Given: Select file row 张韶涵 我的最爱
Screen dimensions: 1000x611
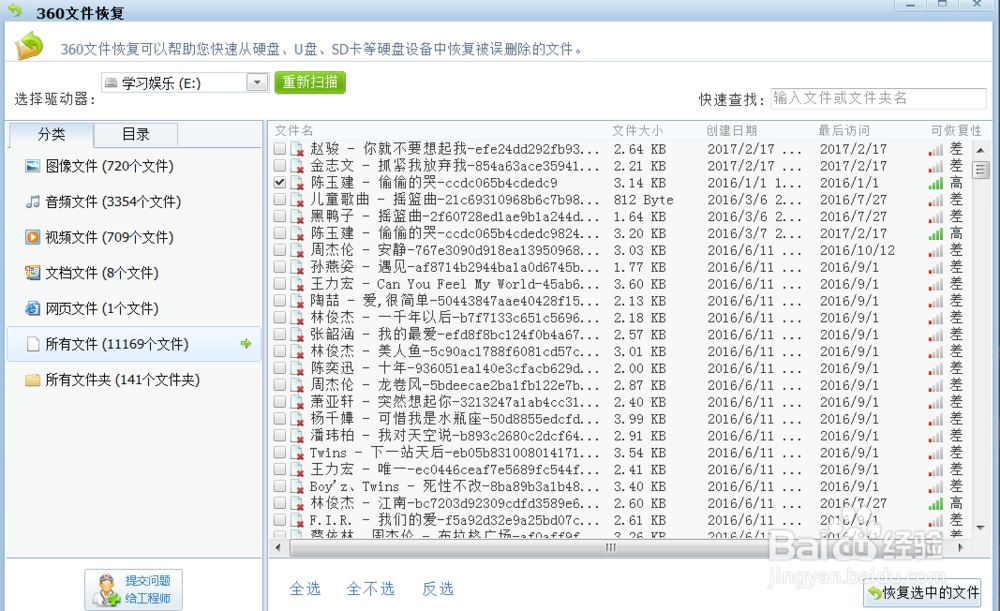Looking at the screenshot, I should click(x=619, y=334).
